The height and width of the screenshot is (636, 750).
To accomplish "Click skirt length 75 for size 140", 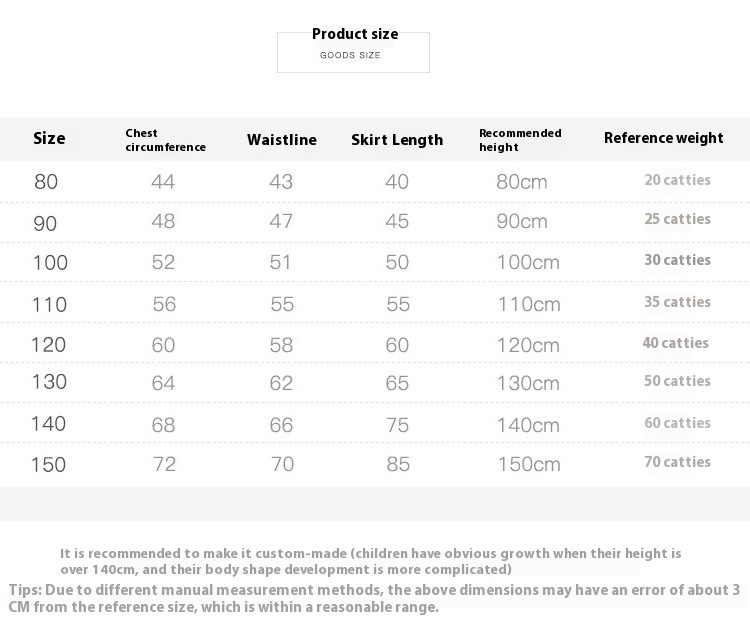I will click(397, 425).
